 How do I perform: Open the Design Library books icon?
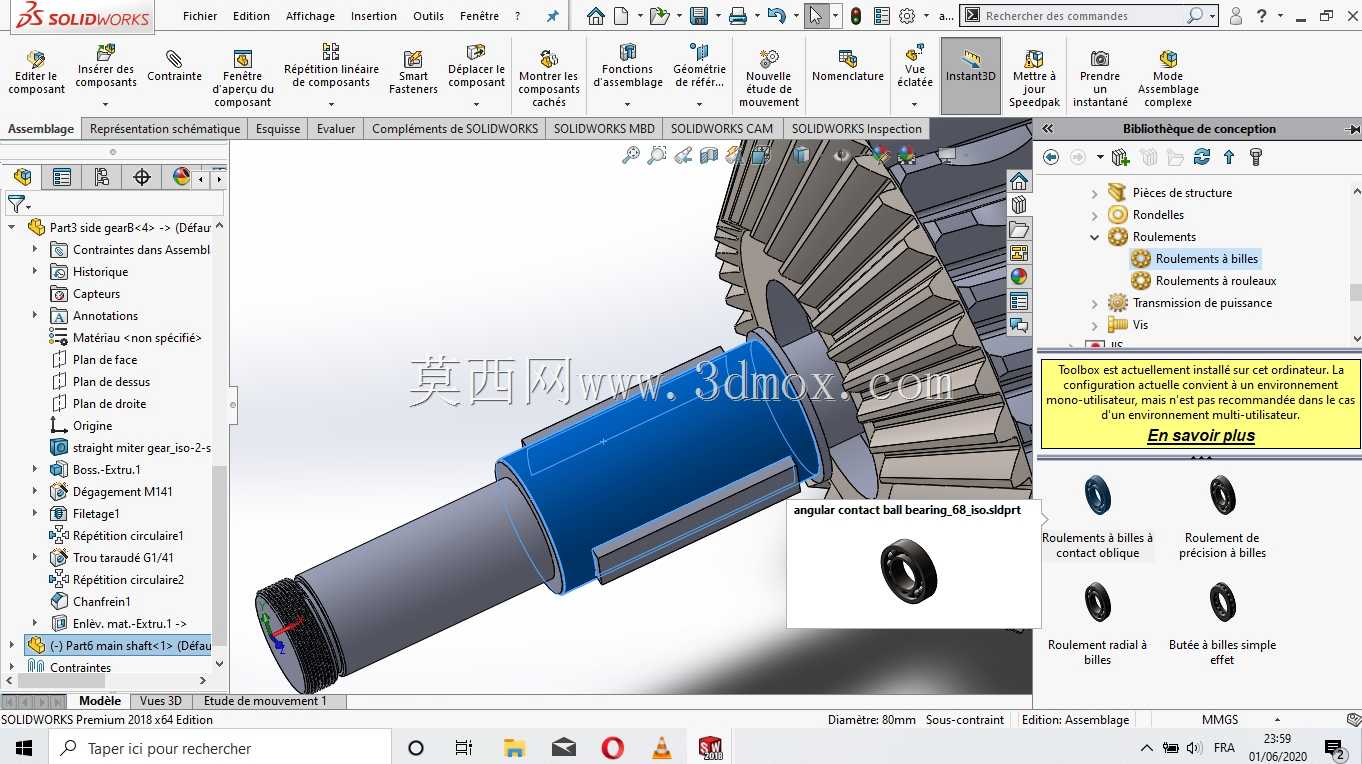[1019, 205]
